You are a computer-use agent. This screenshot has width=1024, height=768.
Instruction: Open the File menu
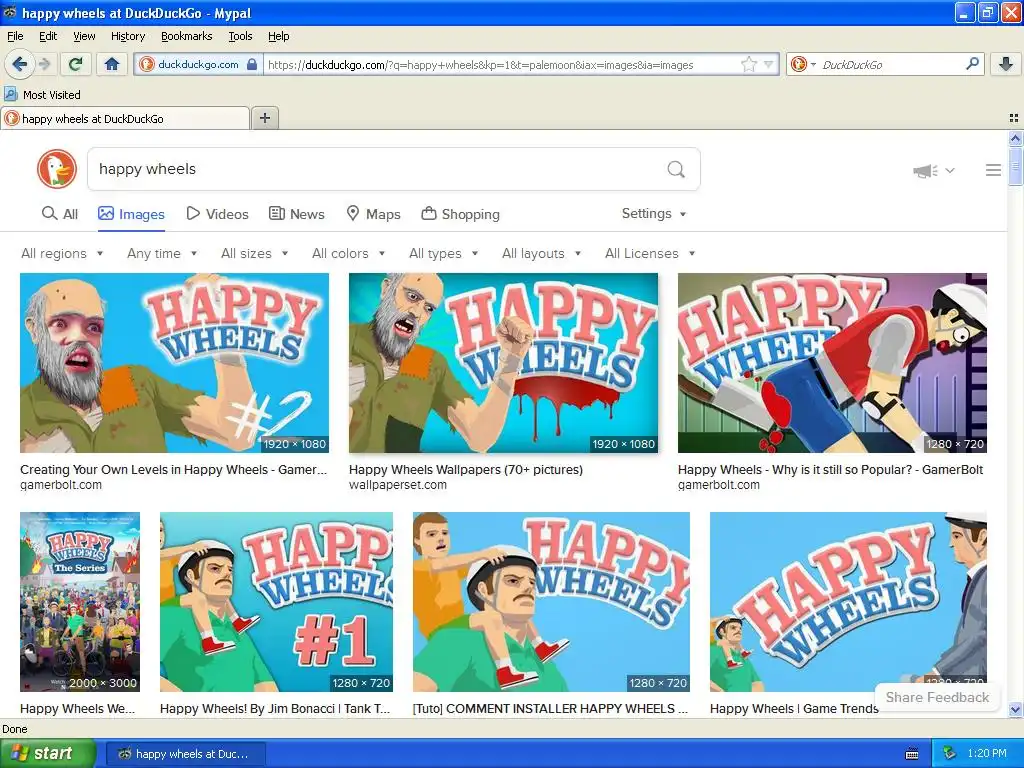click(x=15, y=36)
